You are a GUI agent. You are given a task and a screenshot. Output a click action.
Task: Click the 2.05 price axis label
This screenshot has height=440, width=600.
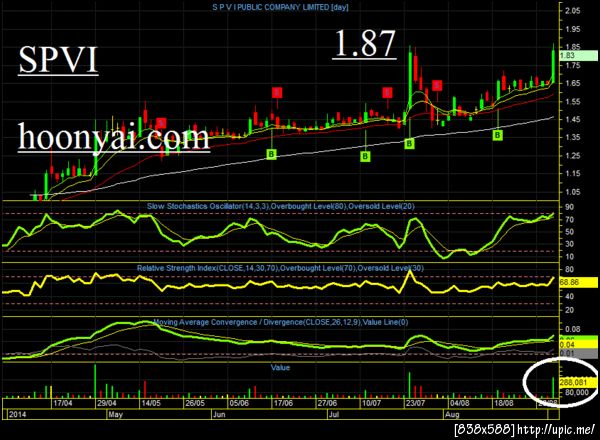573,10
